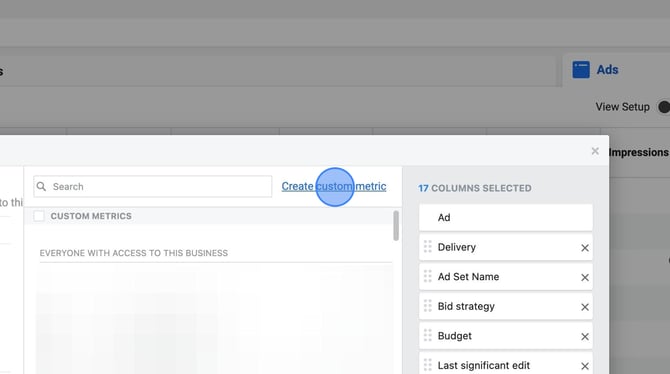Viewport: 670px width, 374px height.
Task: Grab the Bid strategy drag handle
Action: click(428, 306)
